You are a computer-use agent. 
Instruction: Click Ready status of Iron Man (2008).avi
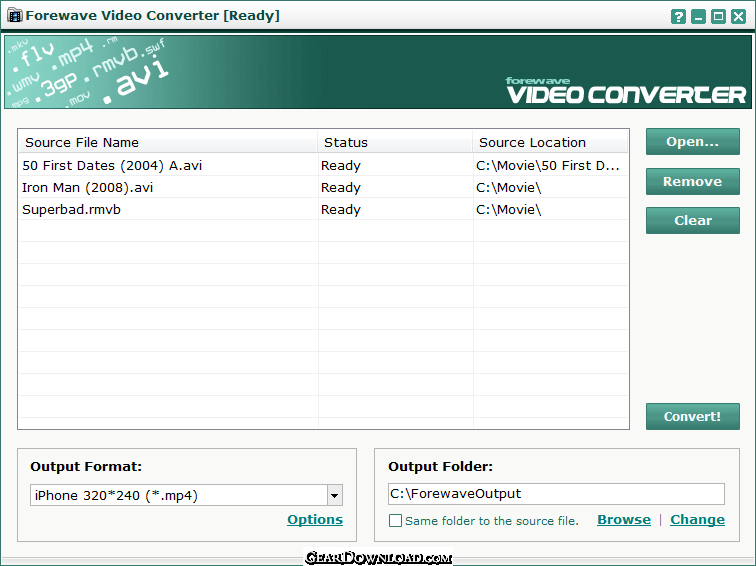(340, 188)
